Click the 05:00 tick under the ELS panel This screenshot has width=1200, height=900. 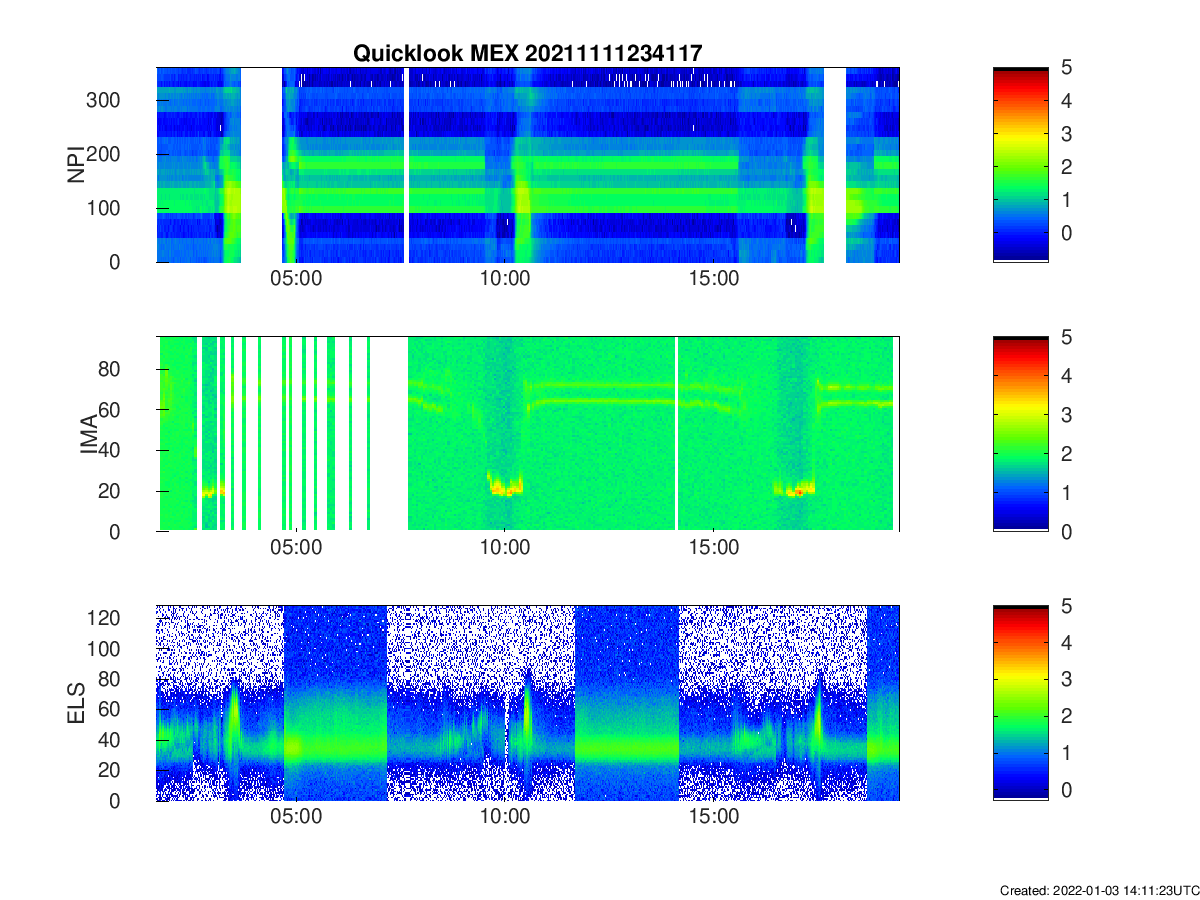point(296,817)
